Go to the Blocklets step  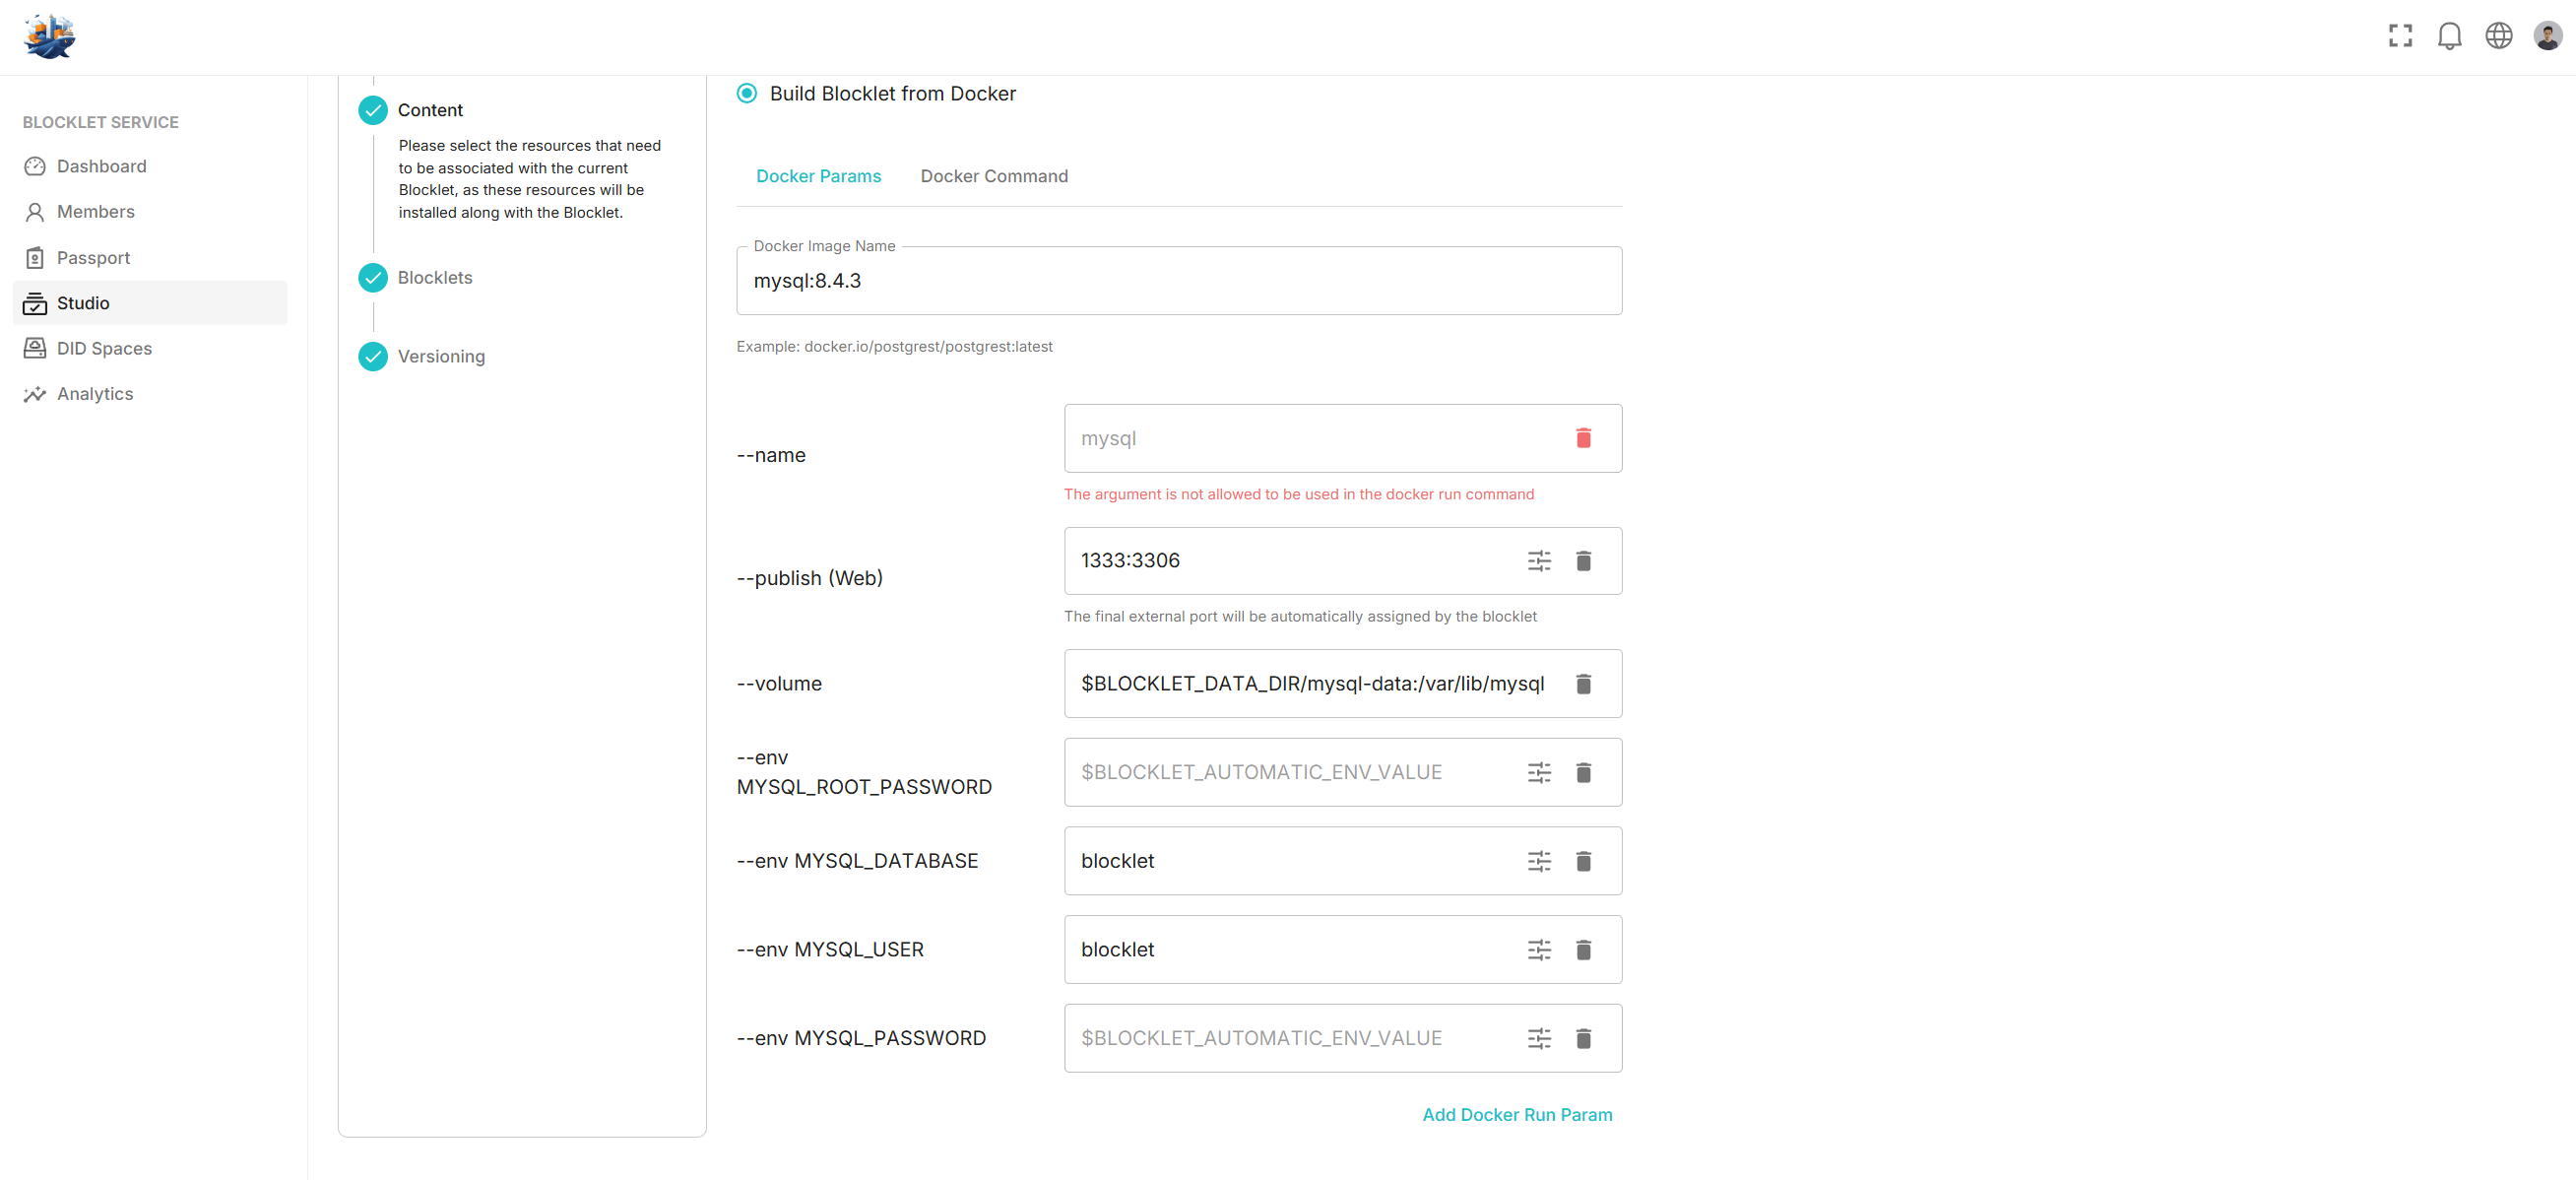(x=434, y=278)
